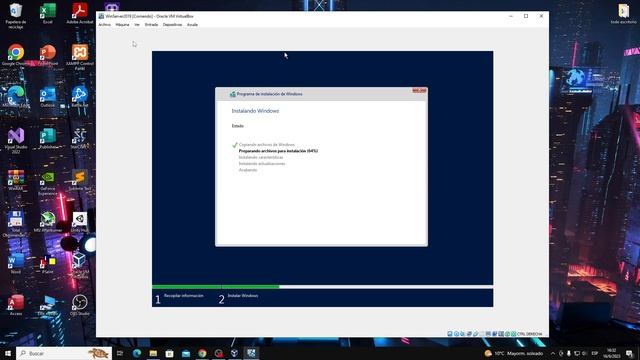The width and height of the screenshot is (640, 360).
Task: Click the 'Recopilar información' step 1 label
Action: pyautogui.click(x=184, y=296)
